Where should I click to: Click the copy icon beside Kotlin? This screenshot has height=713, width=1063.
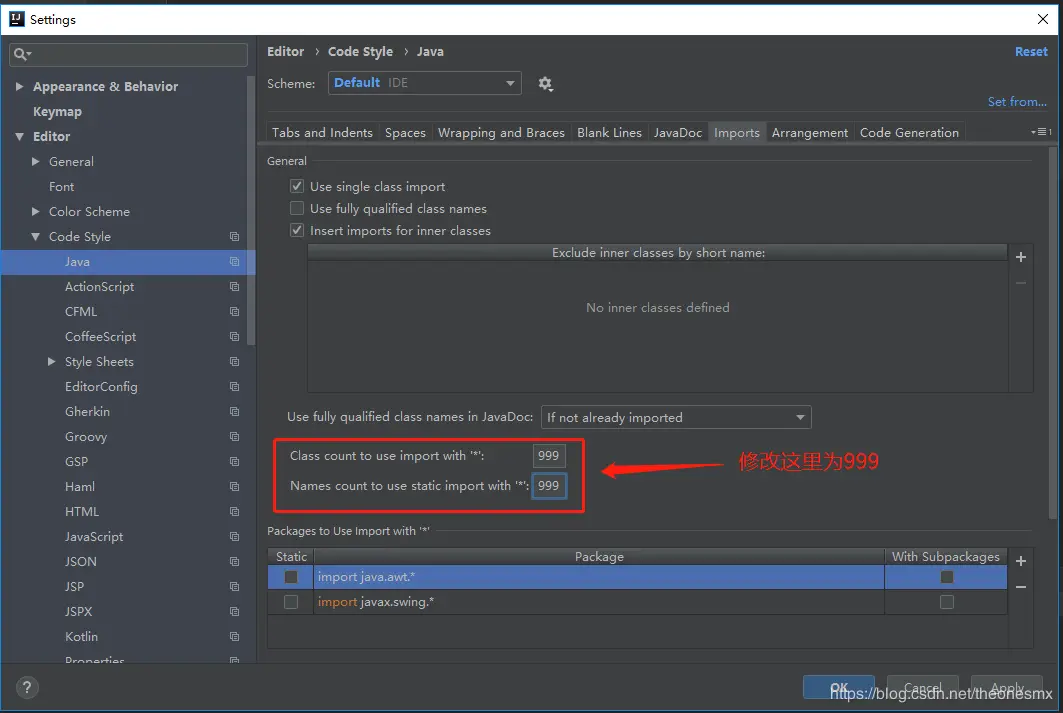(234, 636)
